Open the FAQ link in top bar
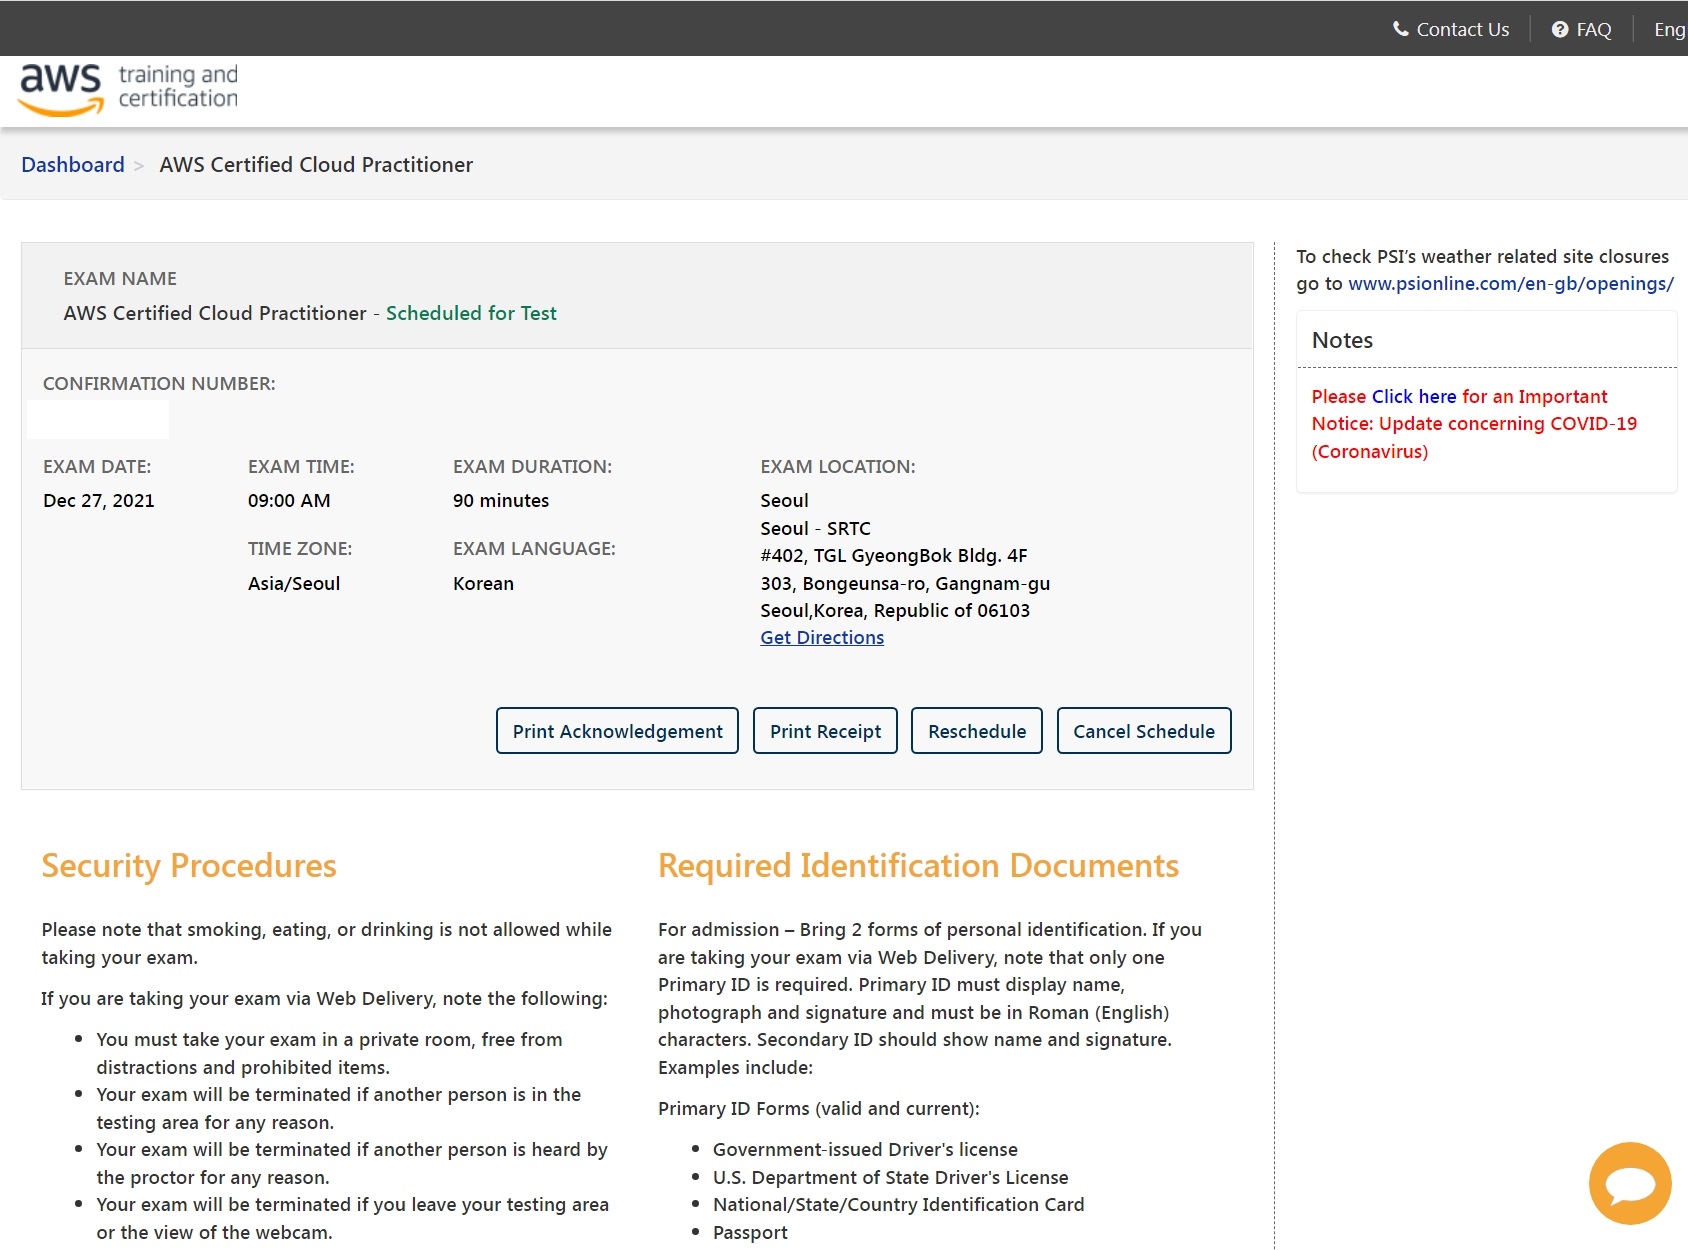The width and height of the screenshot is (1688, 1250). [x=1594, y=30]
